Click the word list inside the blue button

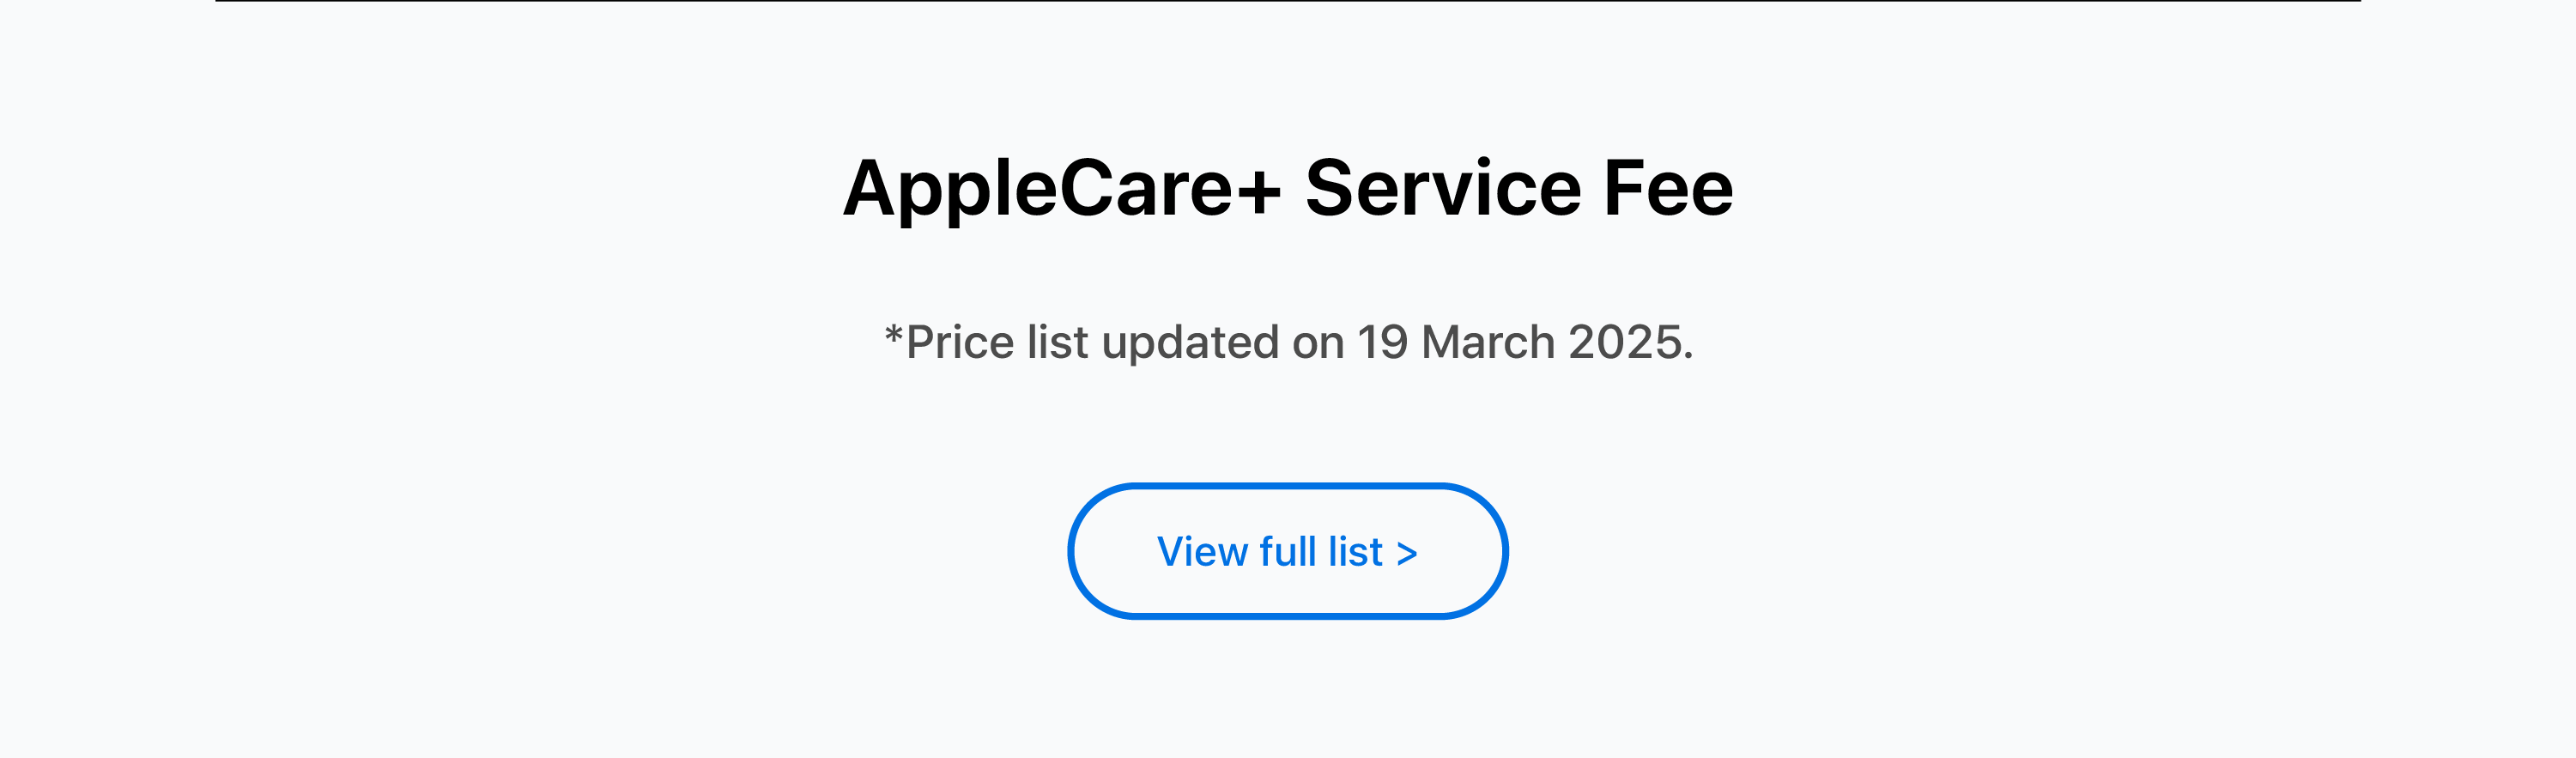[x=1355, y=552]
